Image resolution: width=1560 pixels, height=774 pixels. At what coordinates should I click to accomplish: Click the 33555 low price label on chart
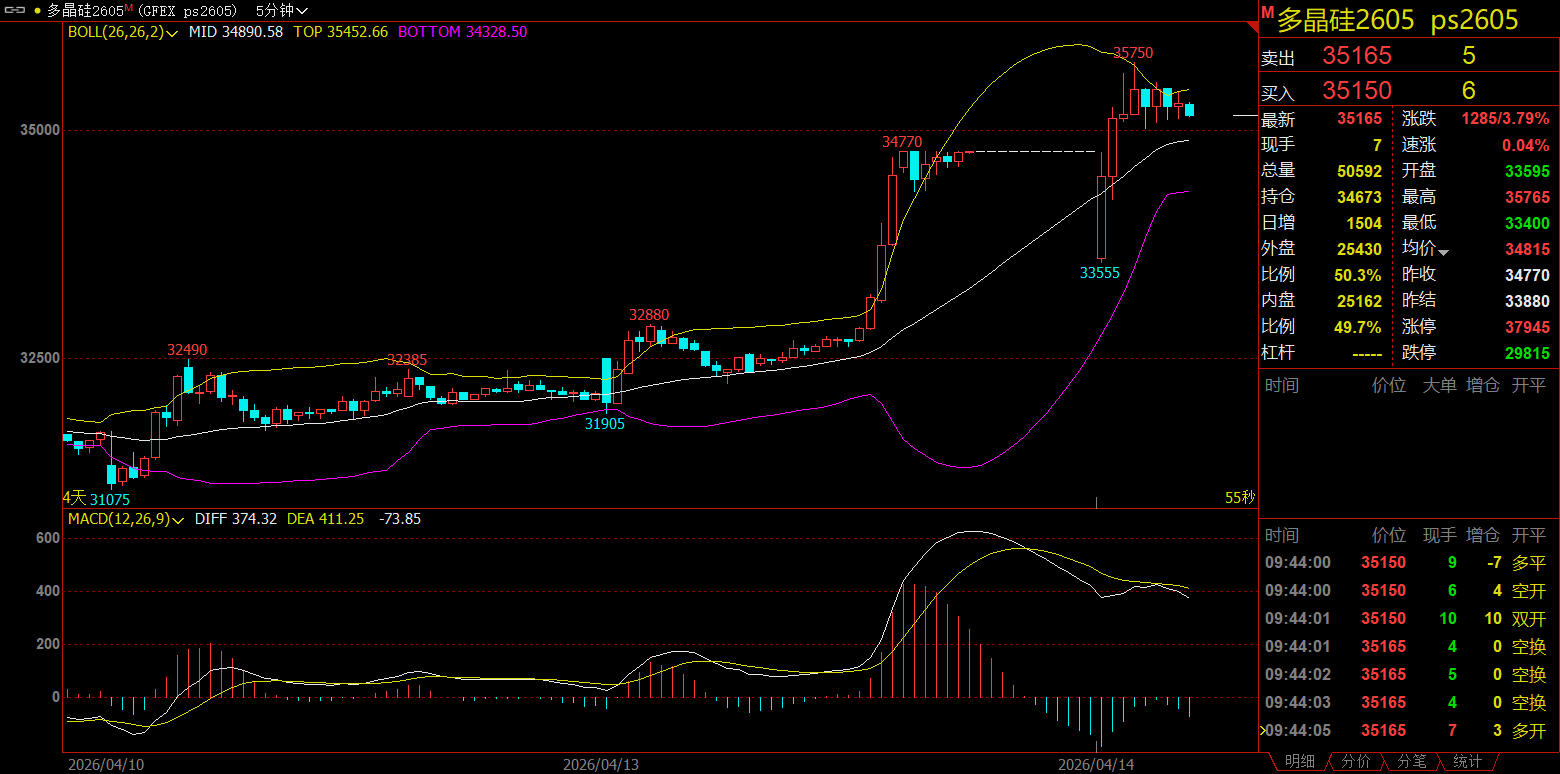(1100, 273)
